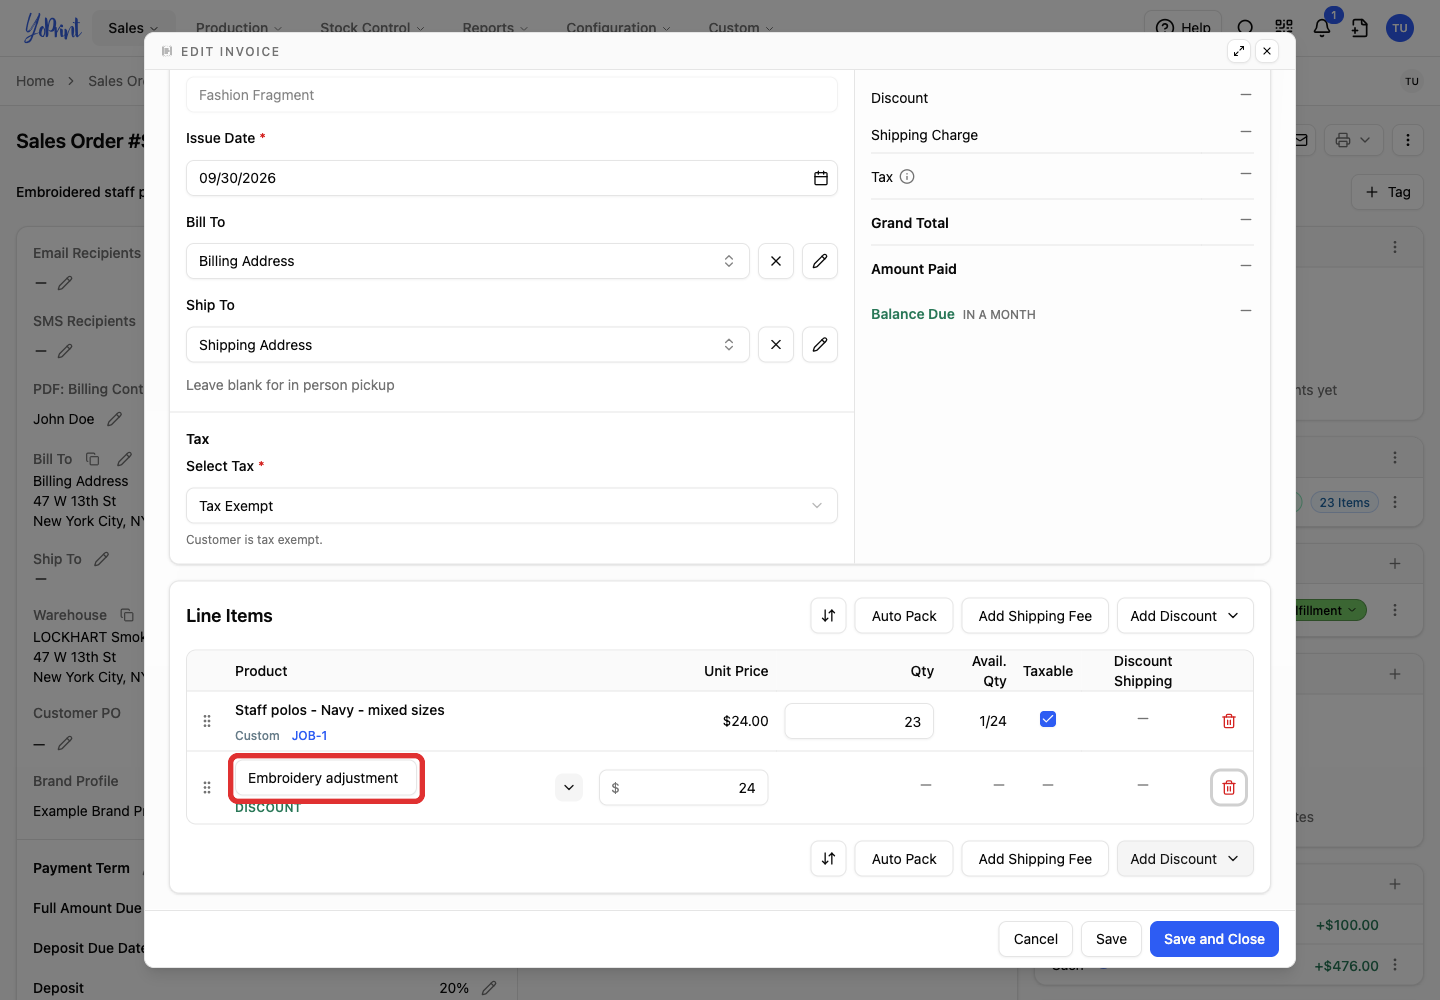The image size is (1440, 1000).
Task: Open notifications bell
Action: (1322, 28)
